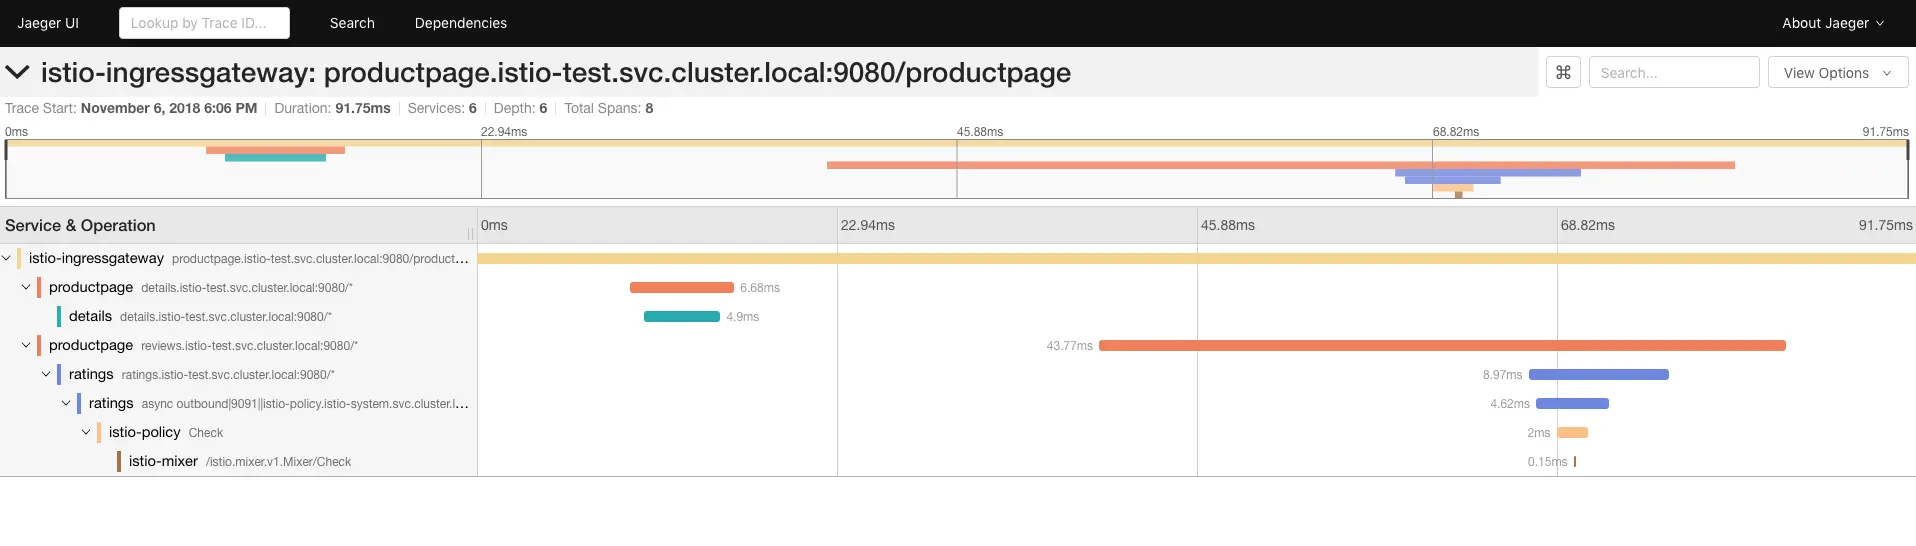Click the 45.88ms timeline header tick label
Screen dimensions: 1916x546
1228,225
